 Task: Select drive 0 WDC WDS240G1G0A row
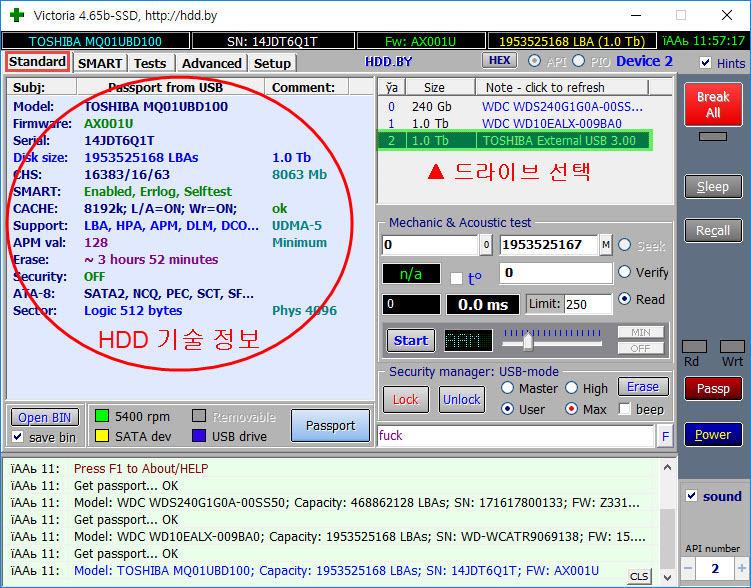coord(514,106)
